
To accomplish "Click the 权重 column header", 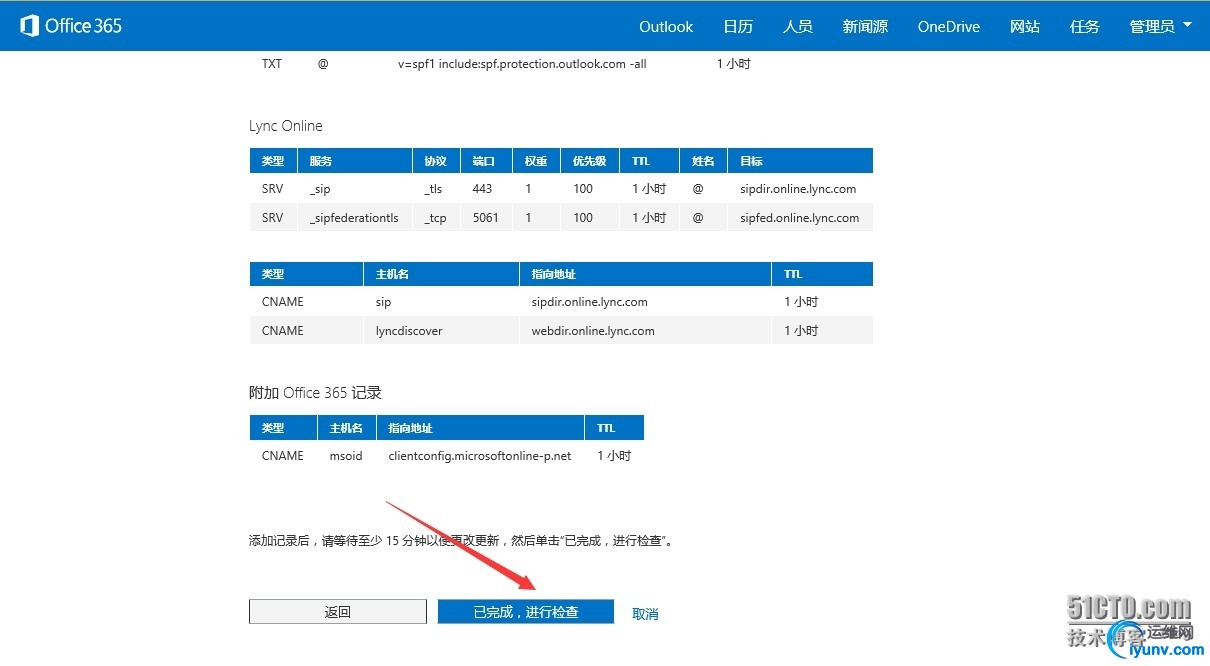I will pos(536,161).
